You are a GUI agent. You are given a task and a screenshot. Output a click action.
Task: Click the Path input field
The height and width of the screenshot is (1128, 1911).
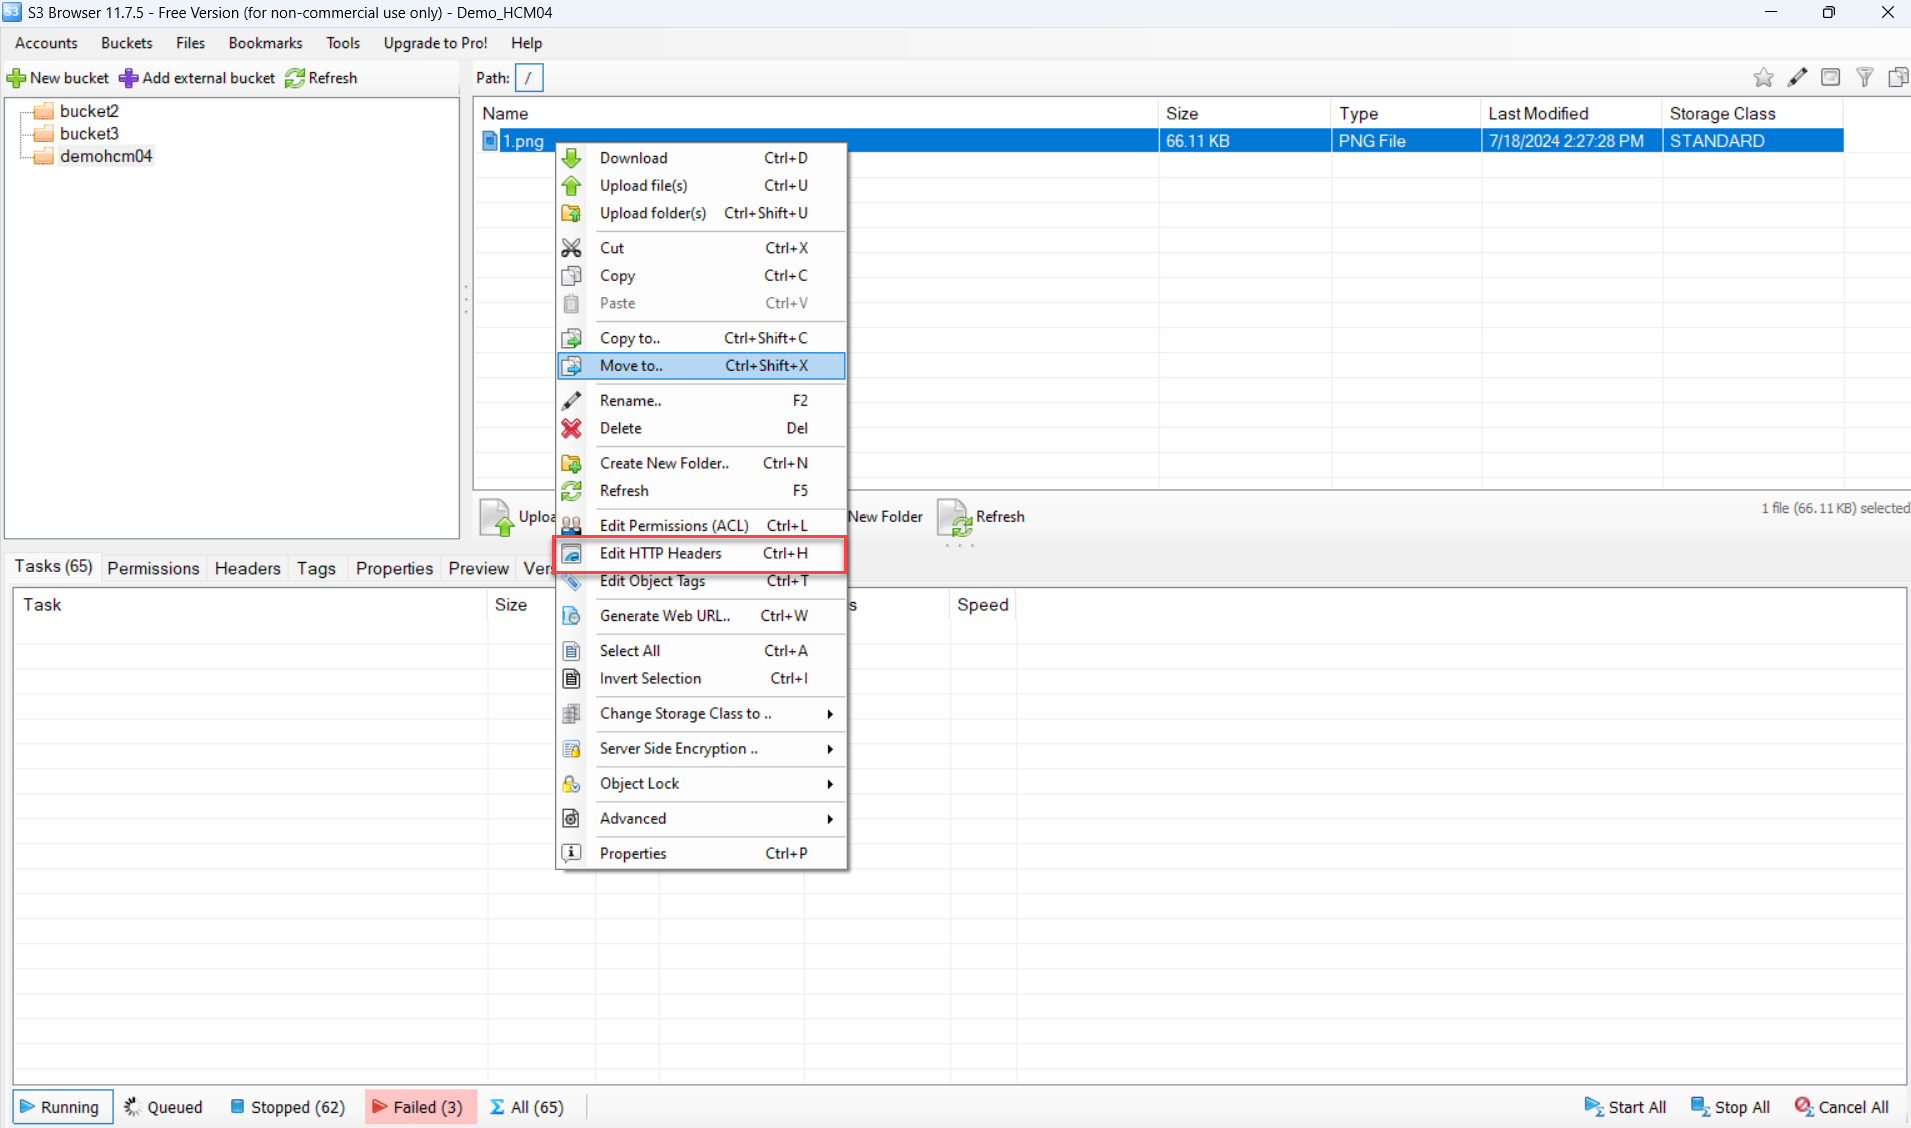529,78
